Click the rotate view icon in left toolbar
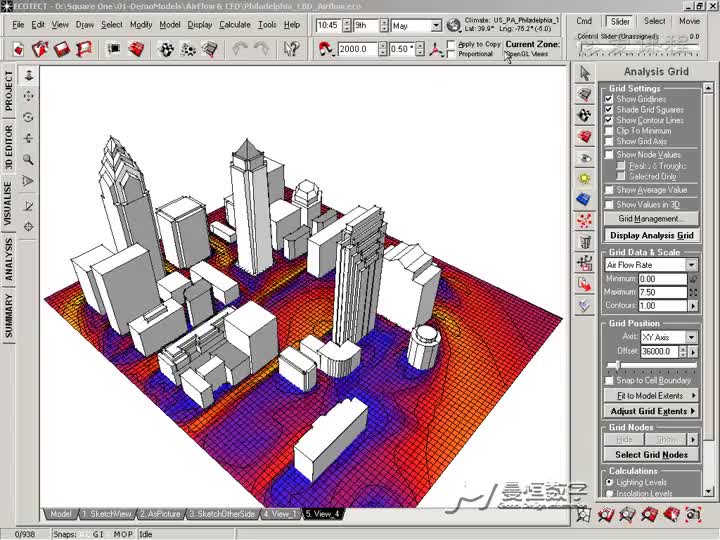720x540 pixels. (28, 117)
